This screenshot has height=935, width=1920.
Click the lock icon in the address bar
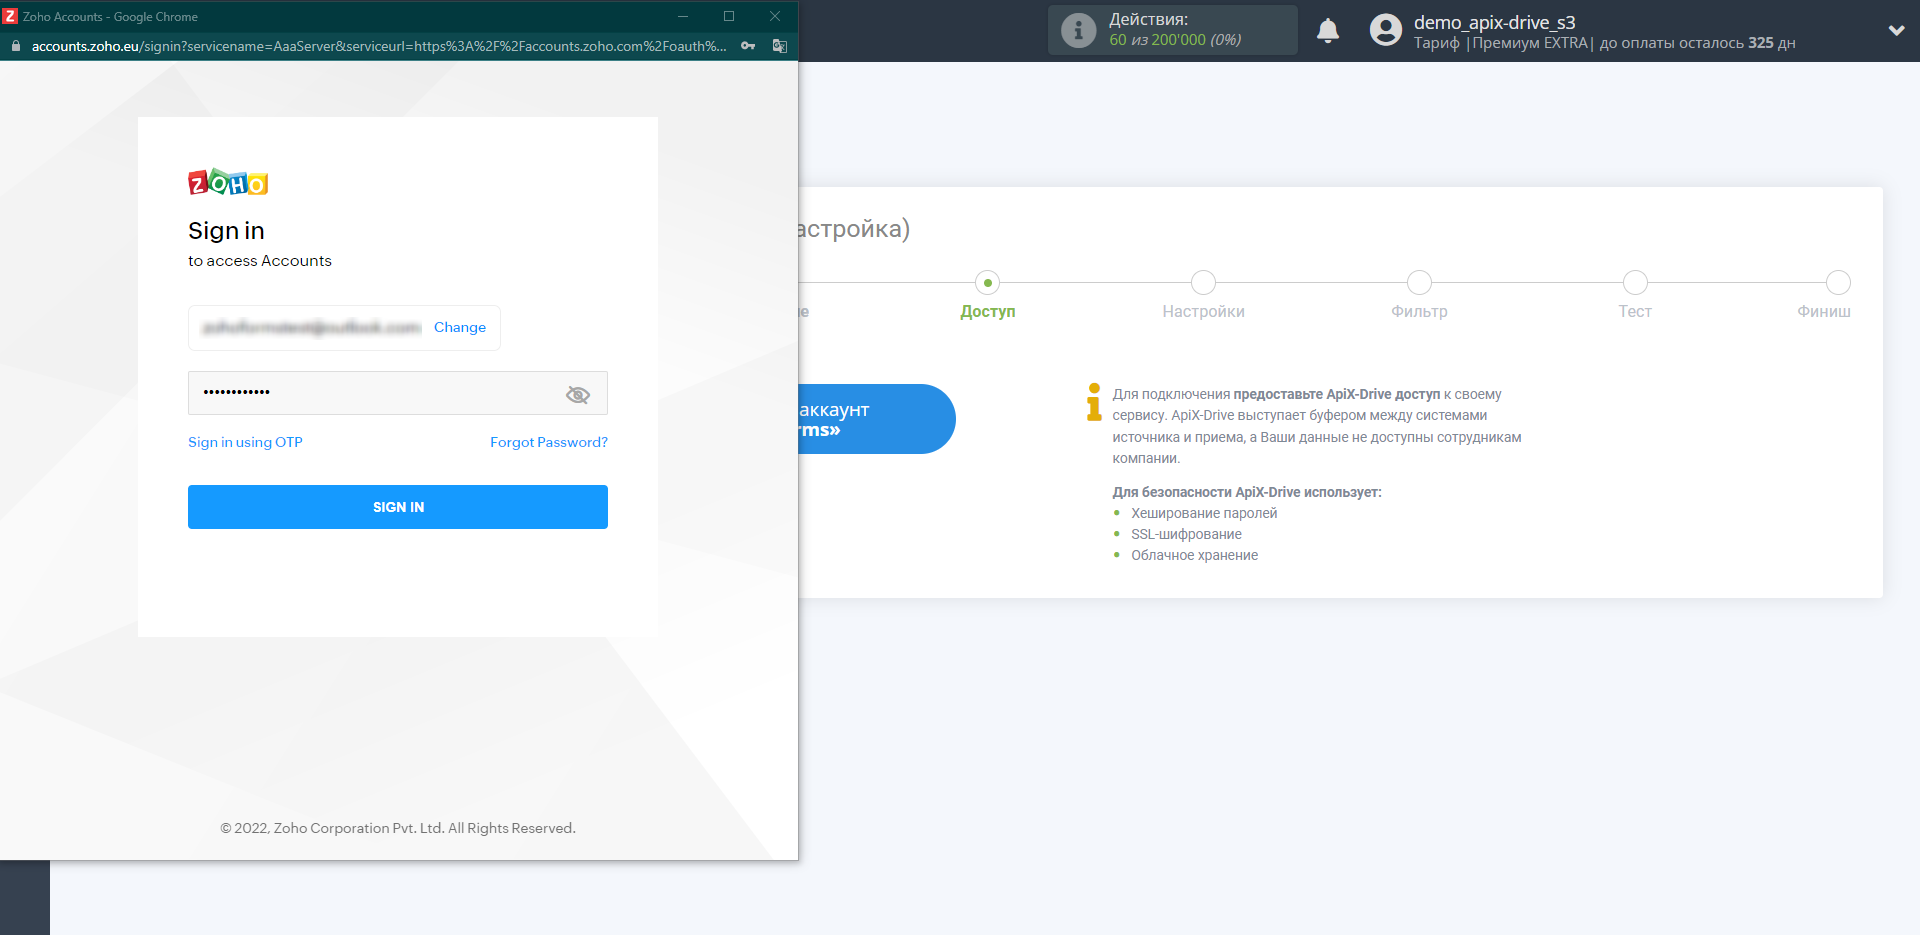(15, 46)
